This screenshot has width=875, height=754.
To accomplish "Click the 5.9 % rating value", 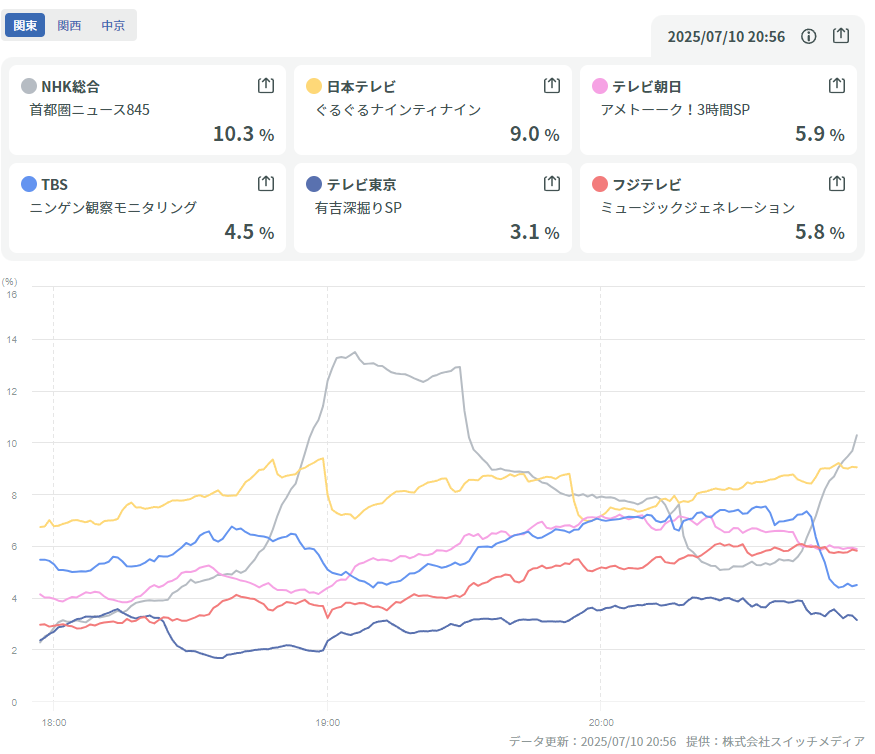I will click(x=820, y=134).
